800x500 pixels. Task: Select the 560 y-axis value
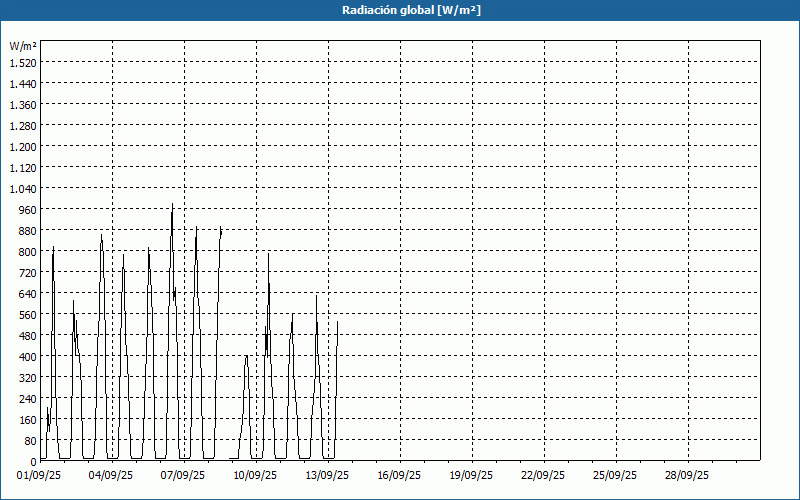point(28,315)
